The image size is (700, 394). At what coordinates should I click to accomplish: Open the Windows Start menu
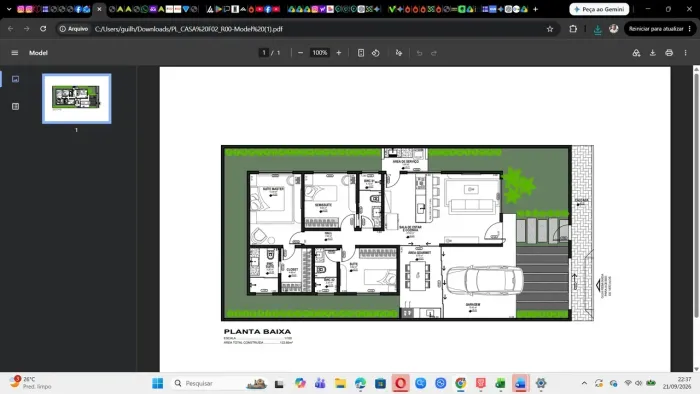coord(158,383)
